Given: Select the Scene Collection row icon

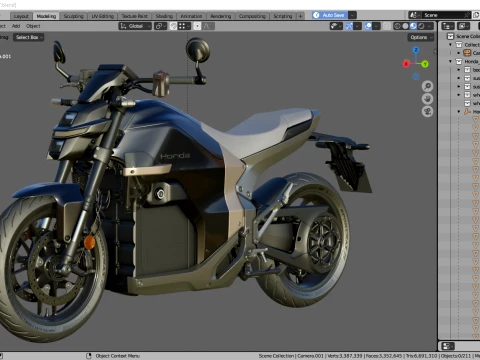Looking at the screenshot, I should (450, 36).
